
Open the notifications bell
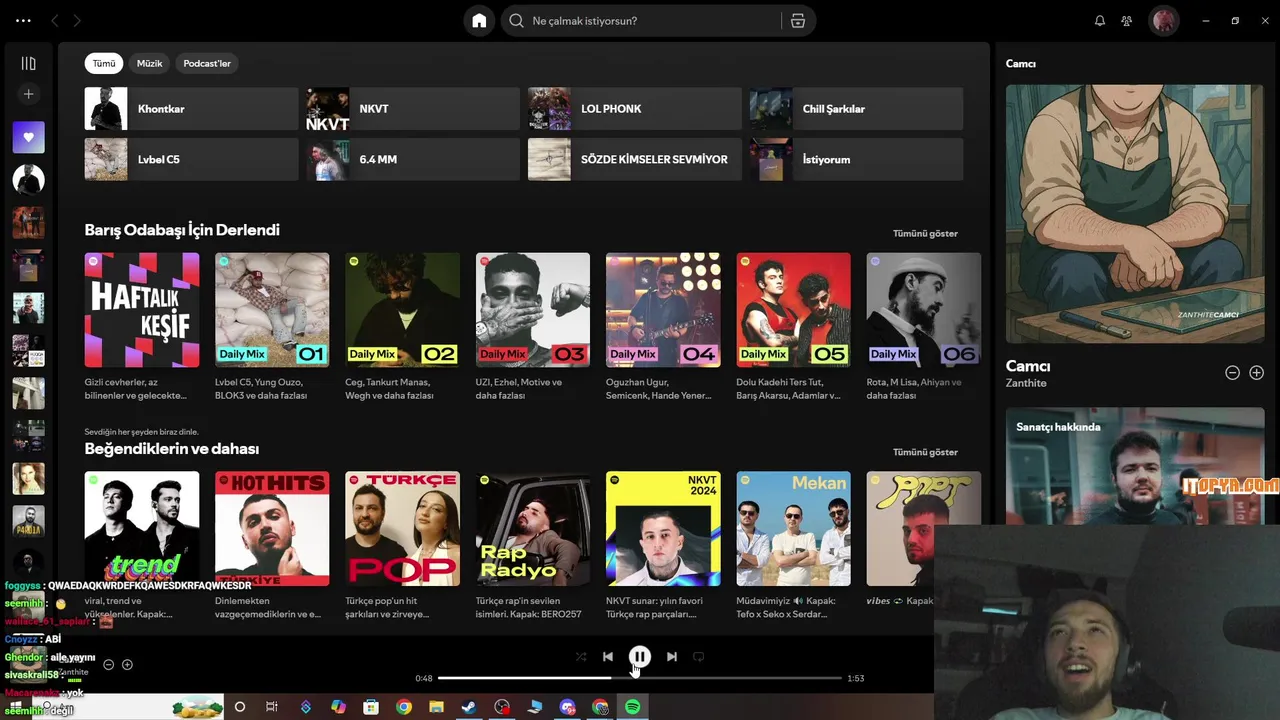(1100, 21)
